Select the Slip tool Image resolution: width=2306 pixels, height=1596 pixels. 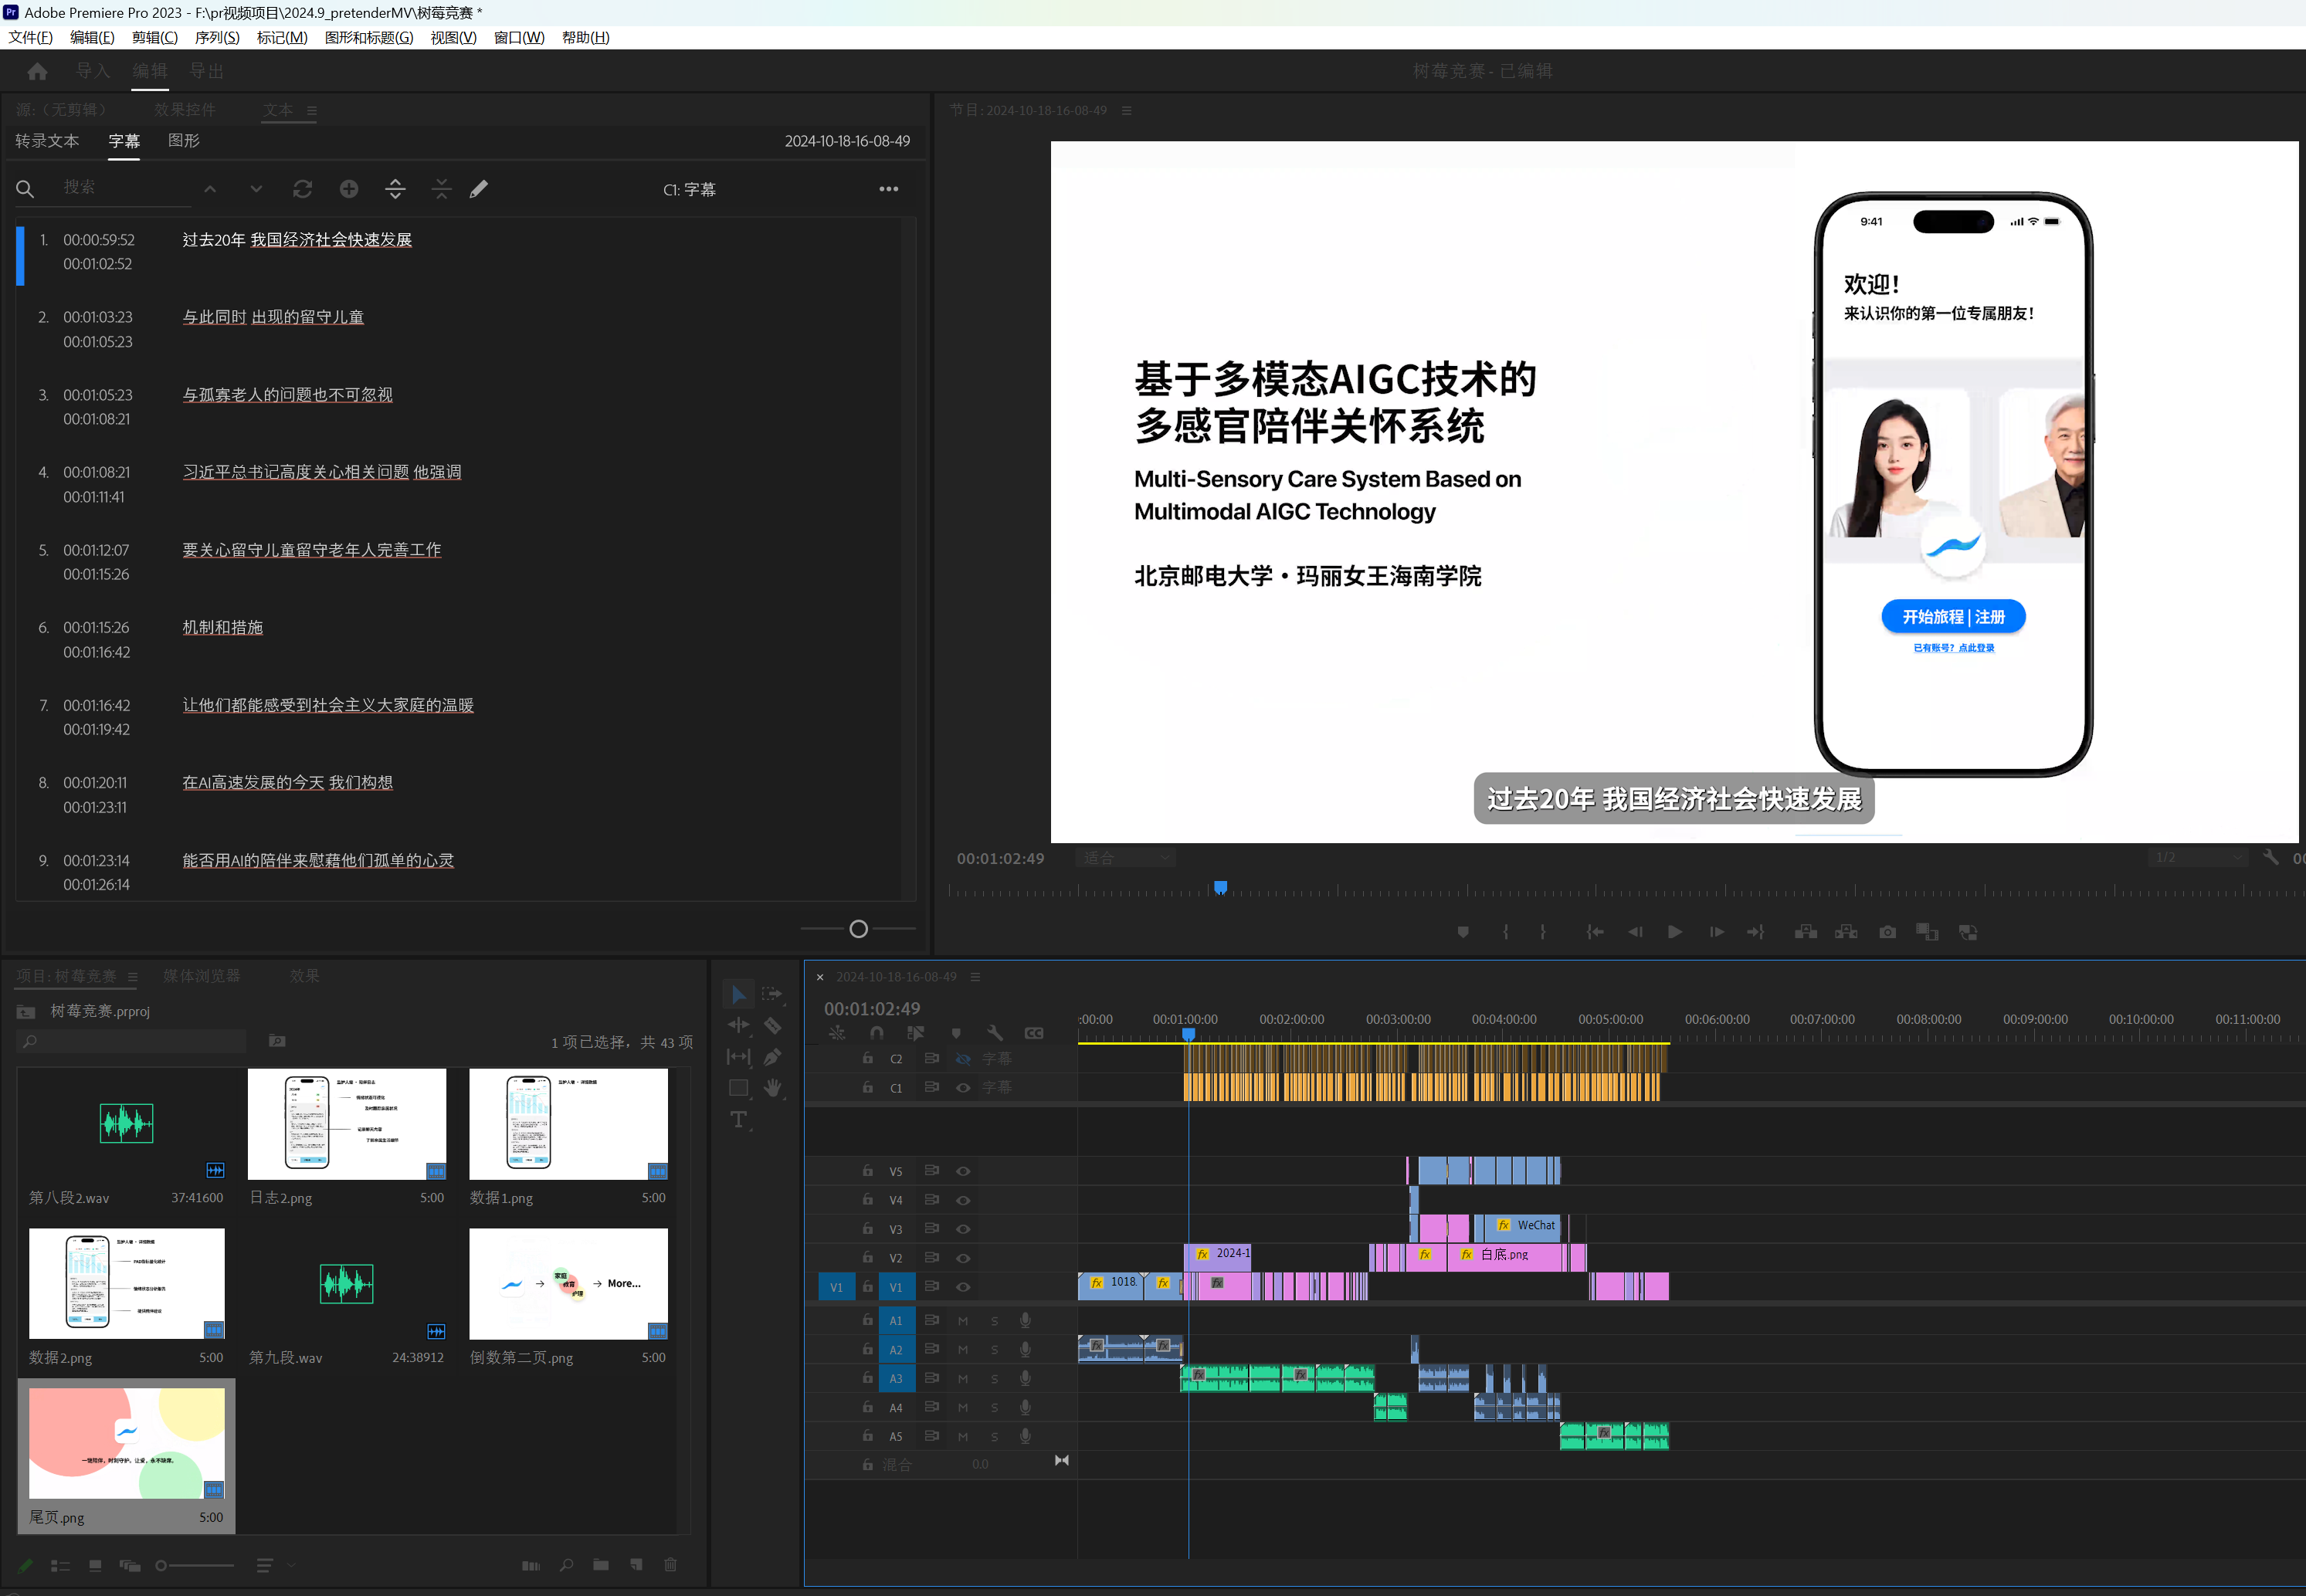click(x=738, y=1057)
